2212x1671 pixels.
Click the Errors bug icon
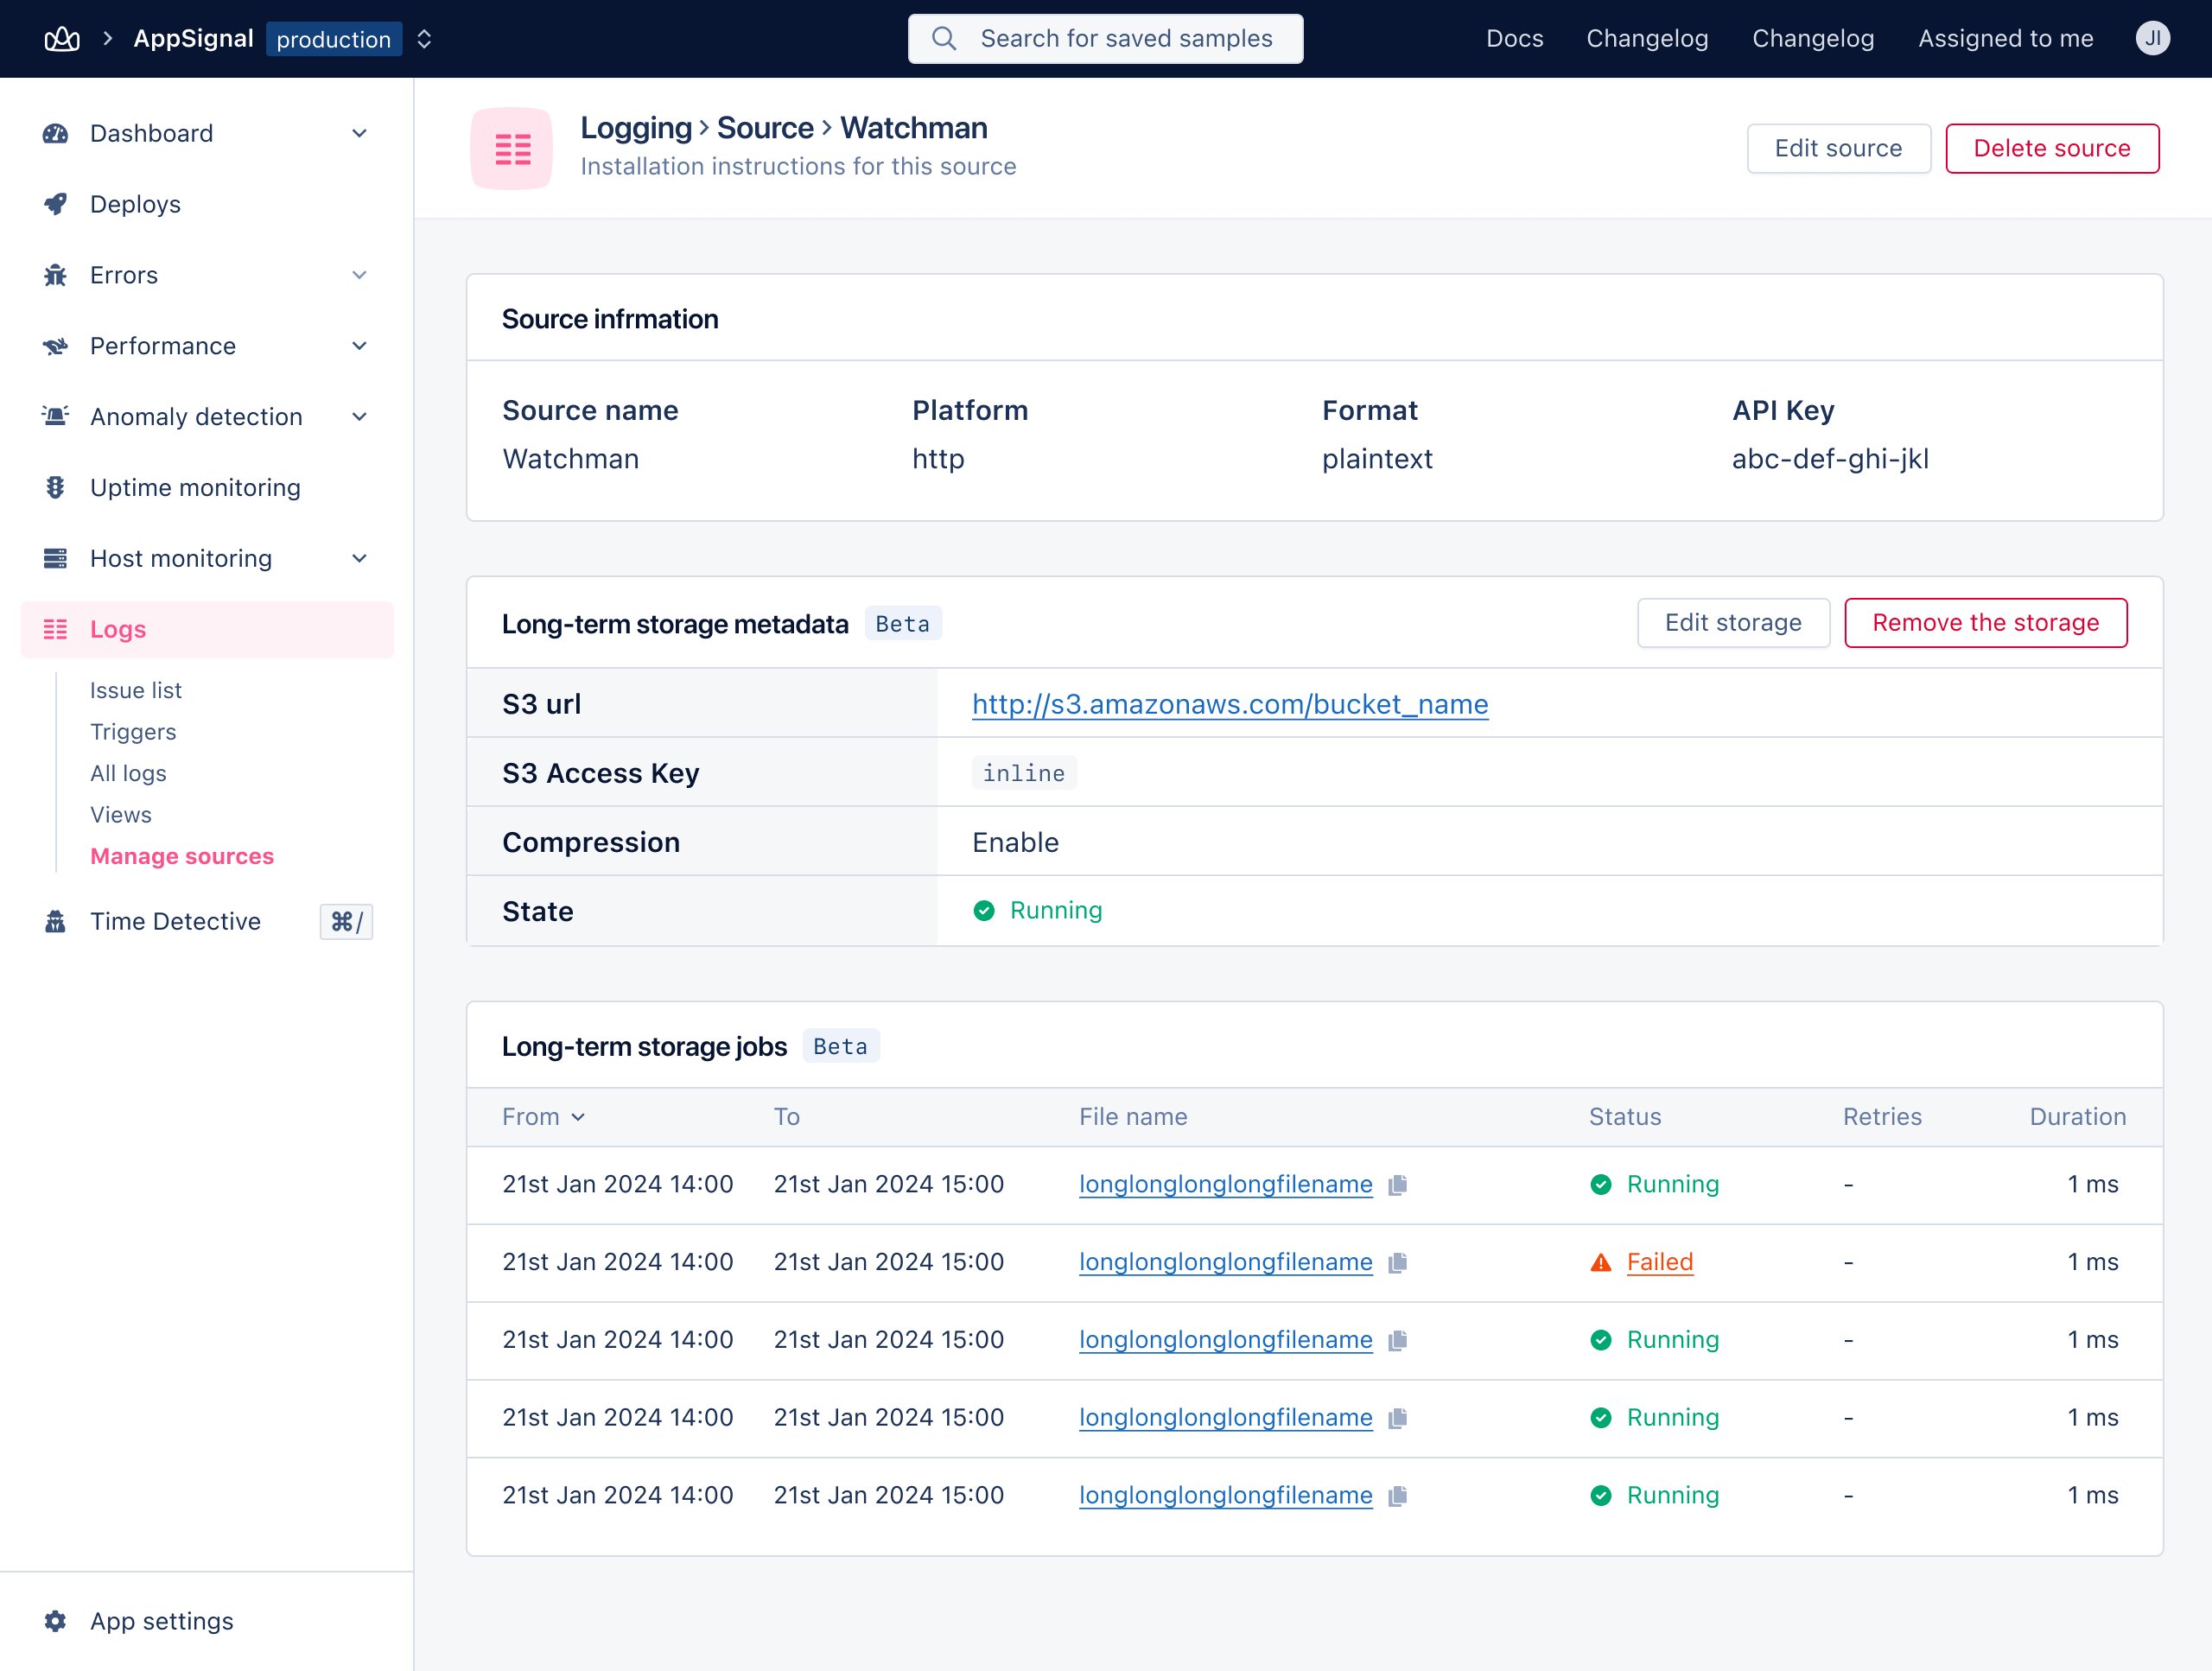(x=55, y=275)
